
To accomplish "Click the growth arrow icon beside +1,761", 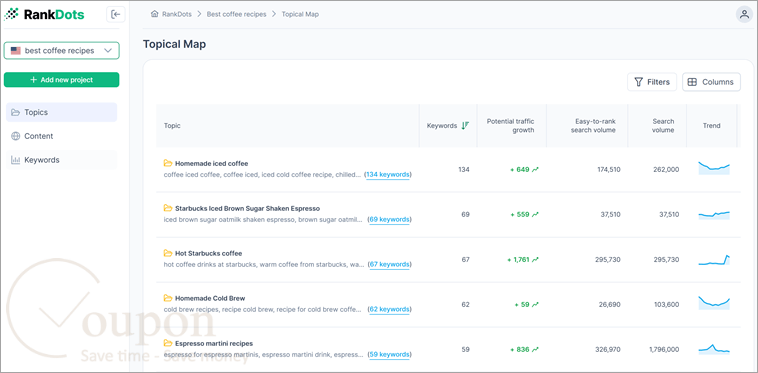I will tap(535, 259).
